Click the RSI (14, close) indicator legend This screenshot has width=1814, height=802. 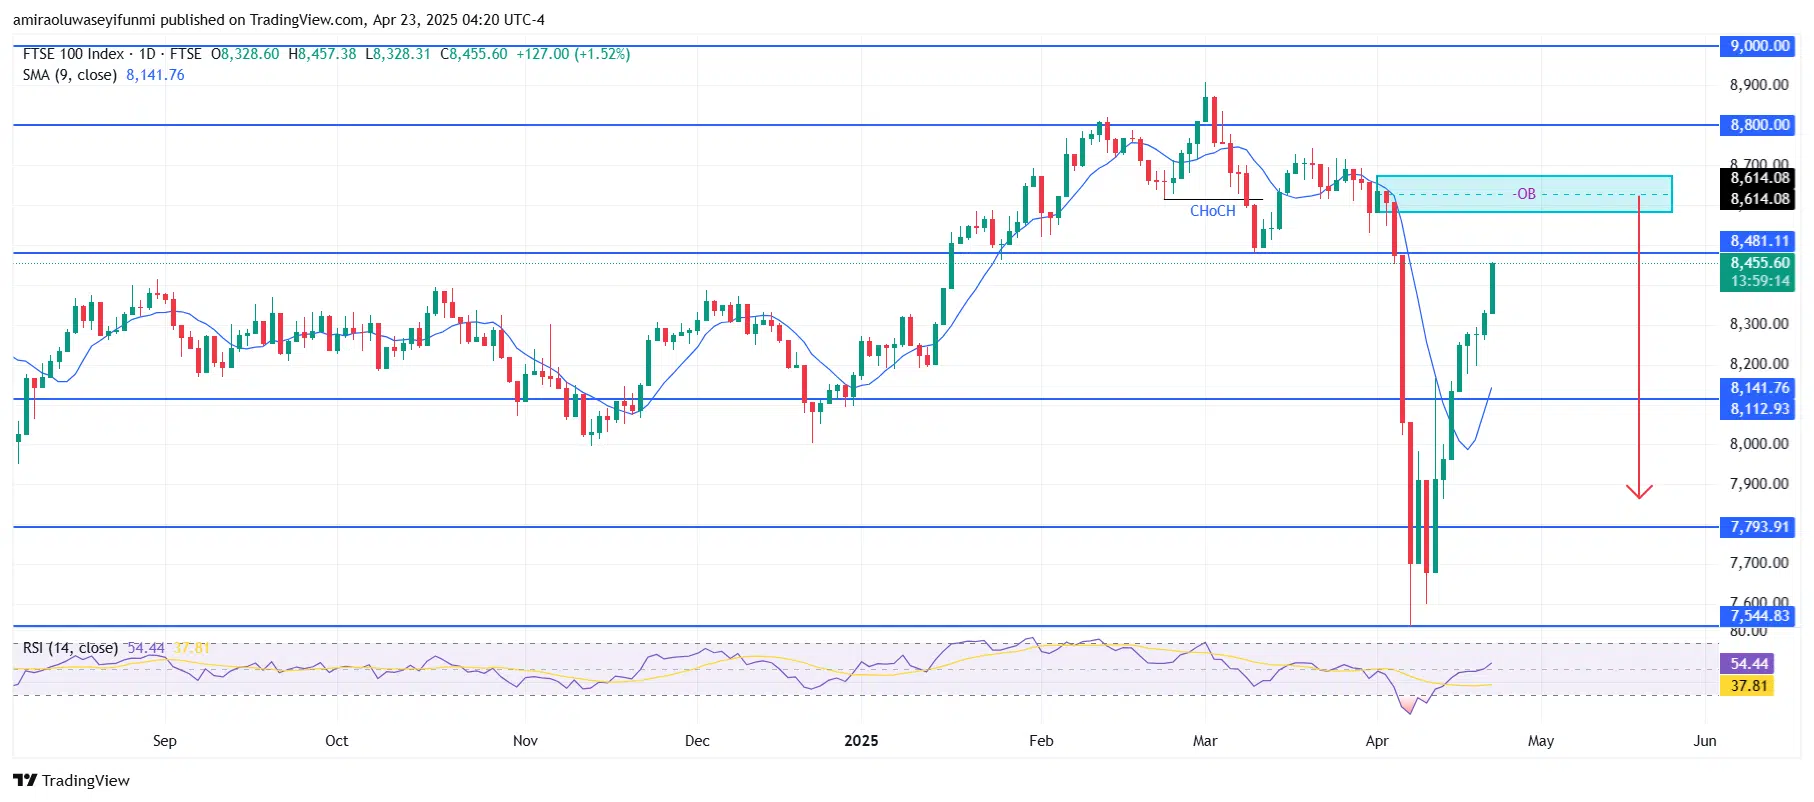pos(70,648)
